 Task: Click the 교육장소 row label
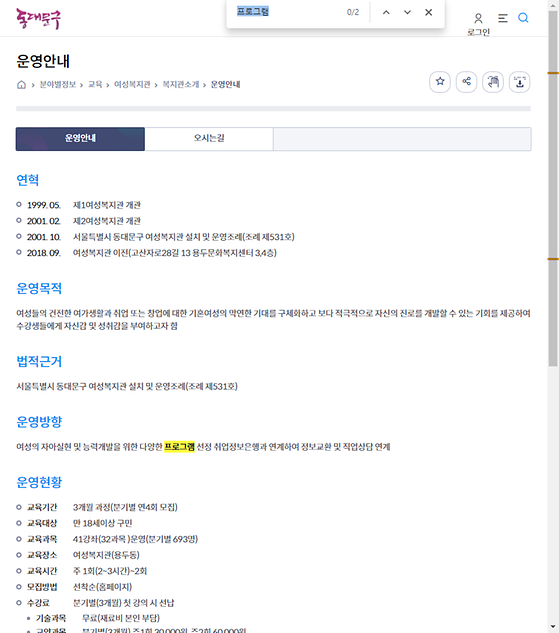(42, 555)
